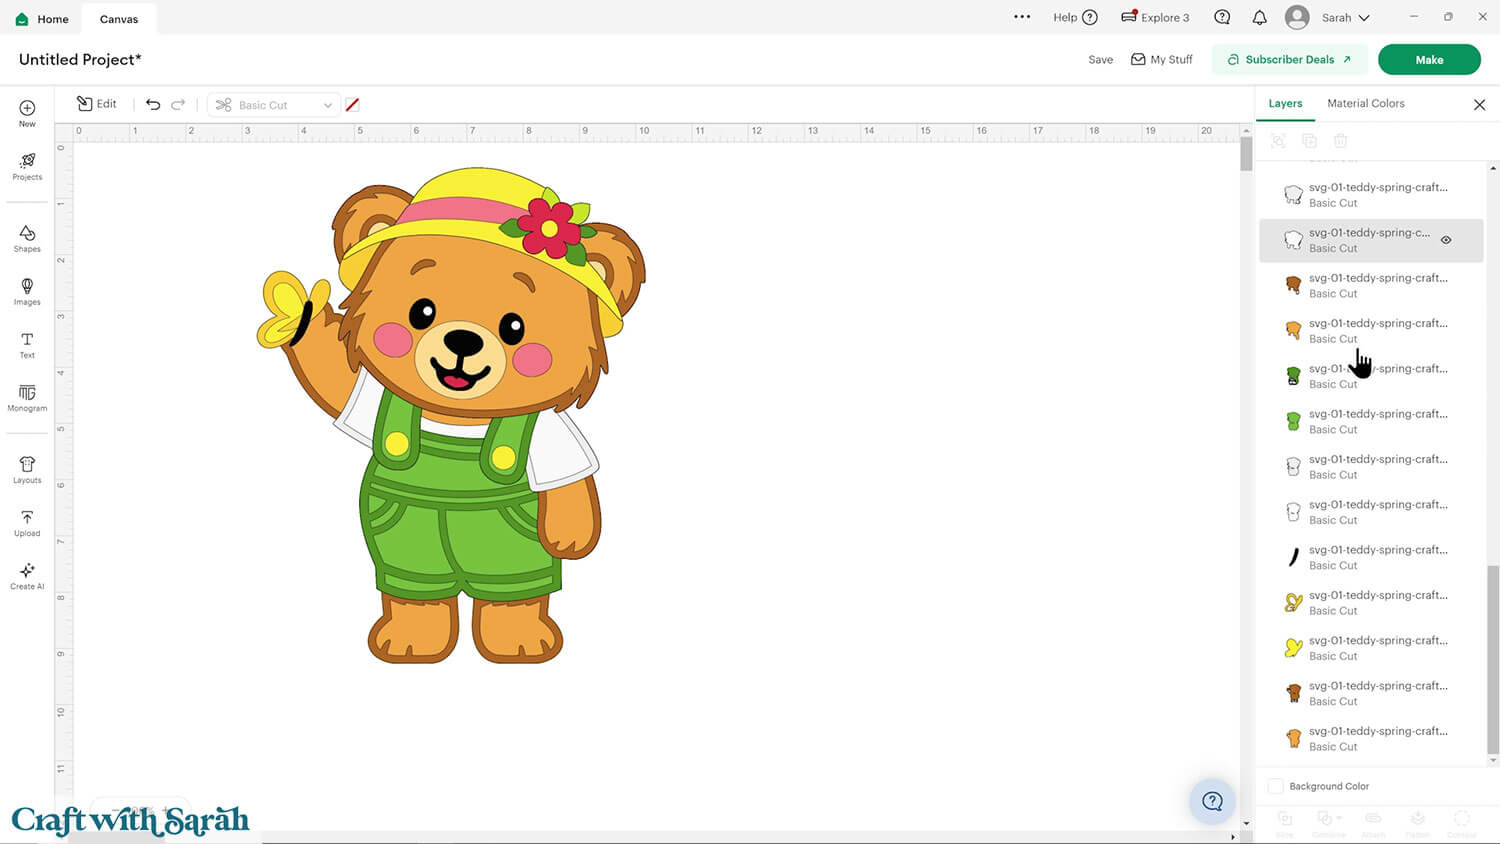The image size is (1500, 844).
Task: Toggle visibility eye on highlighted layer
Action: point(1446,240)
